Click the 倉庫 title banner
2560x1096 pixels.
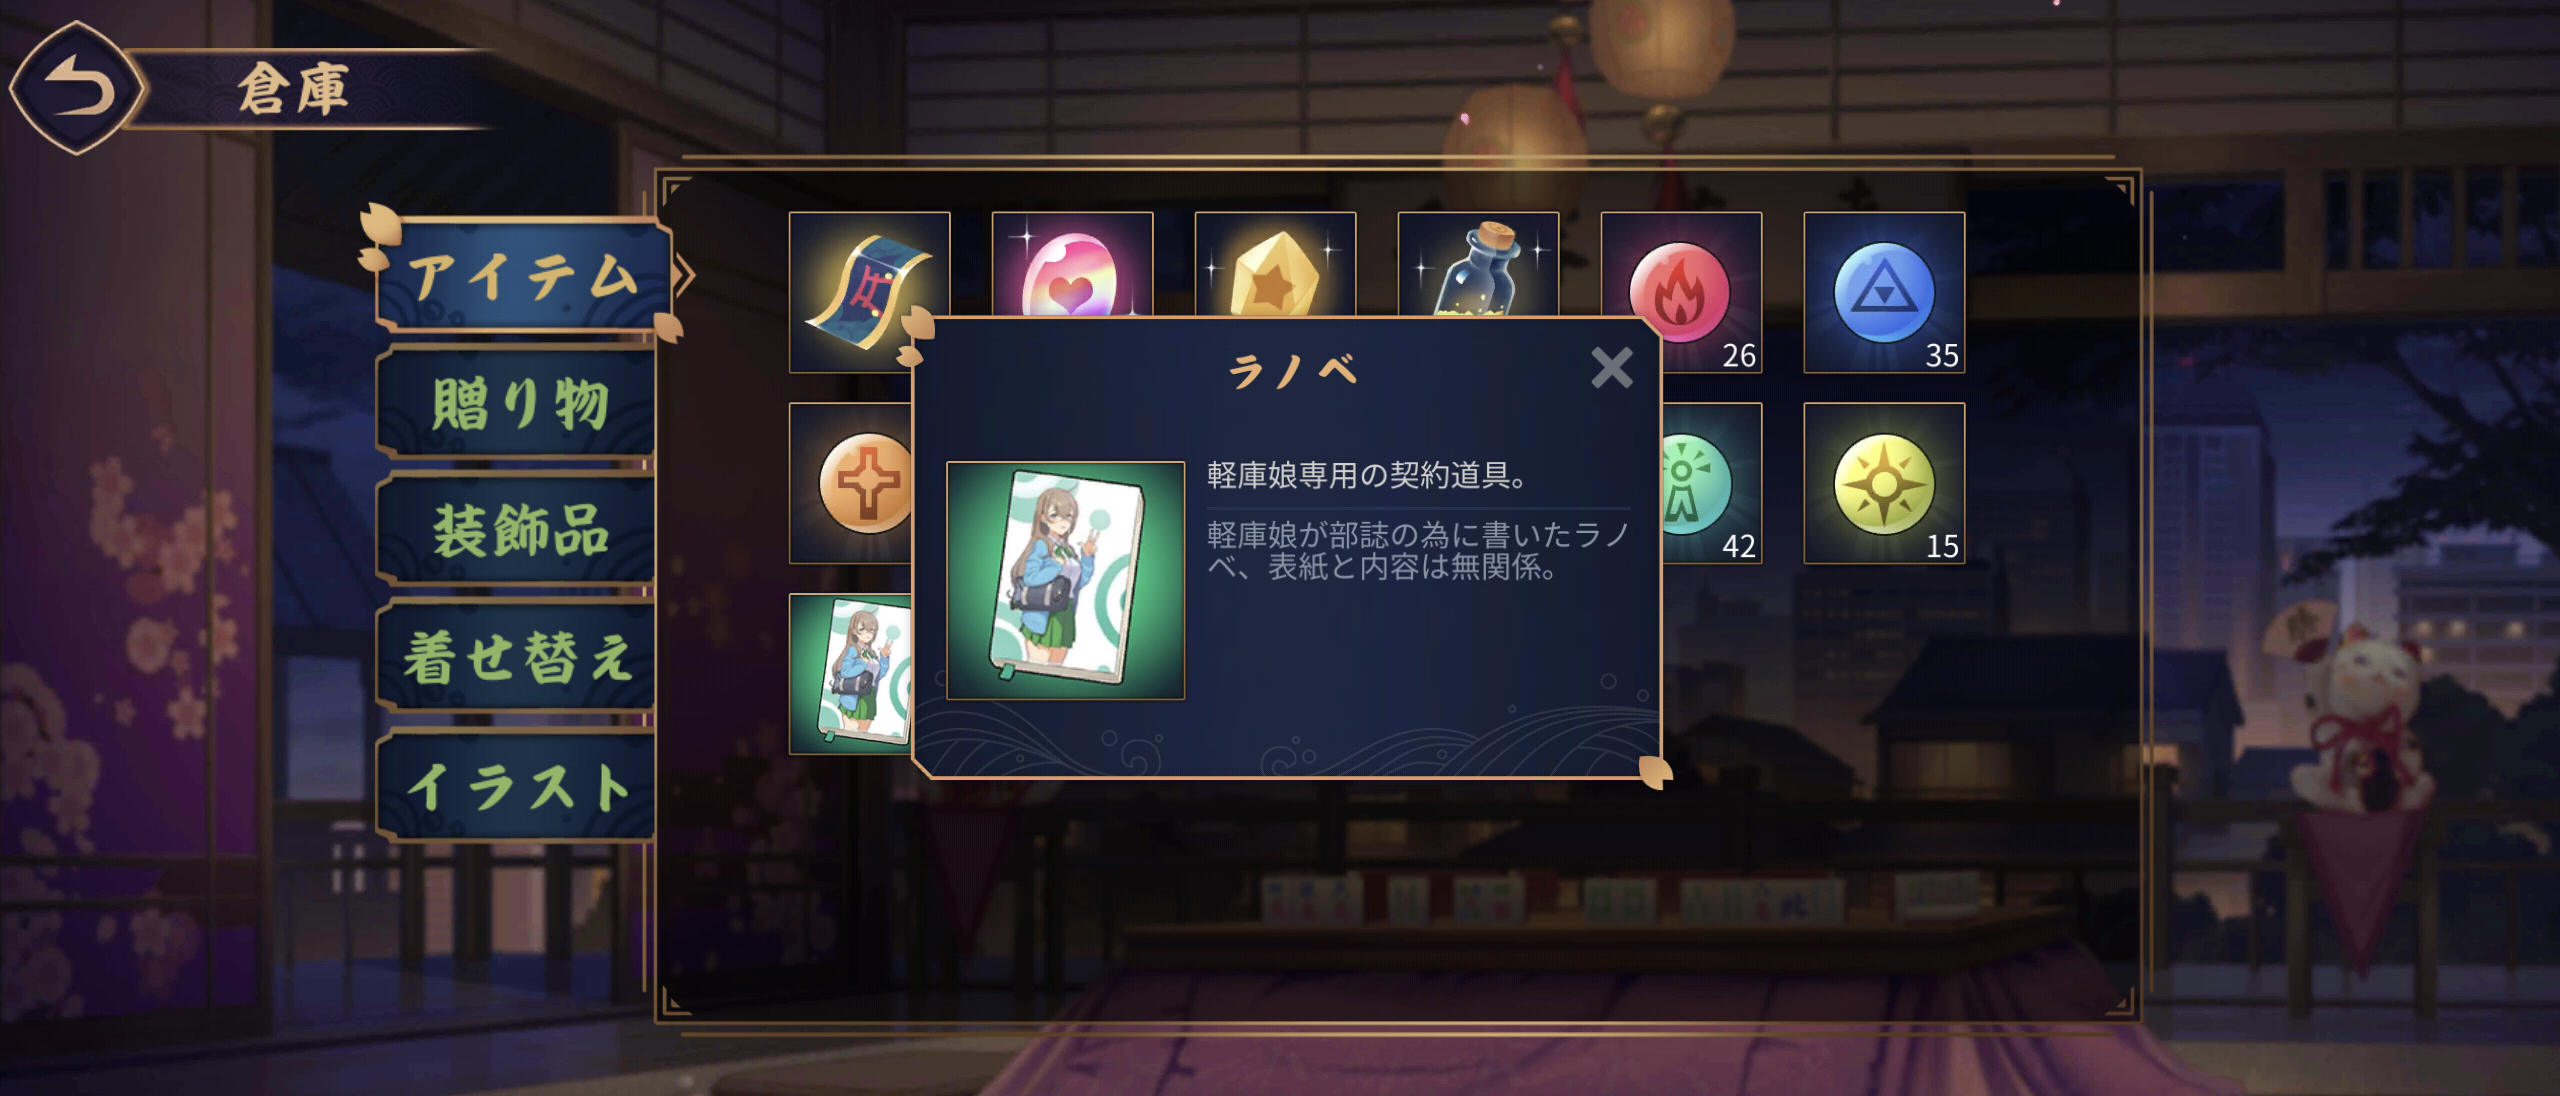tap(293, 88)
